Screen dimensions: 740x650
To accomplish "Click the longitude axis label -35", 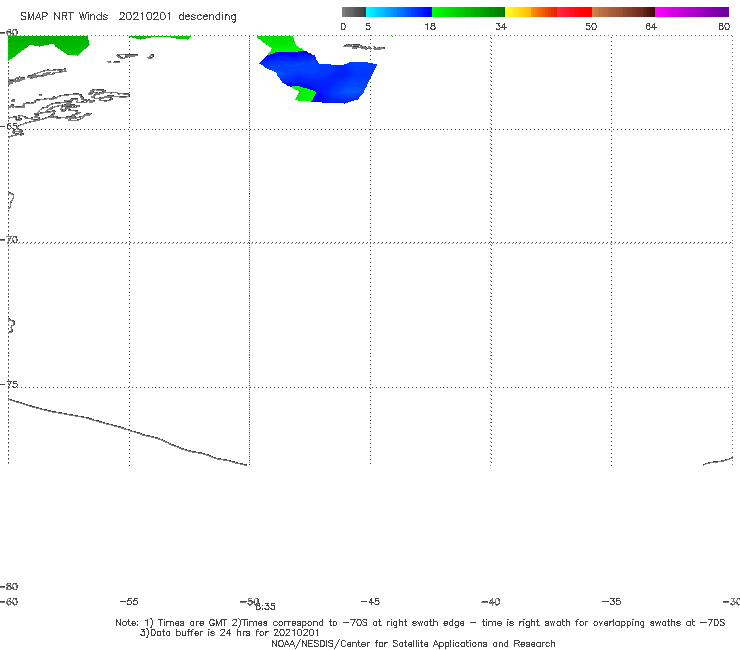I will pos(612,601).
